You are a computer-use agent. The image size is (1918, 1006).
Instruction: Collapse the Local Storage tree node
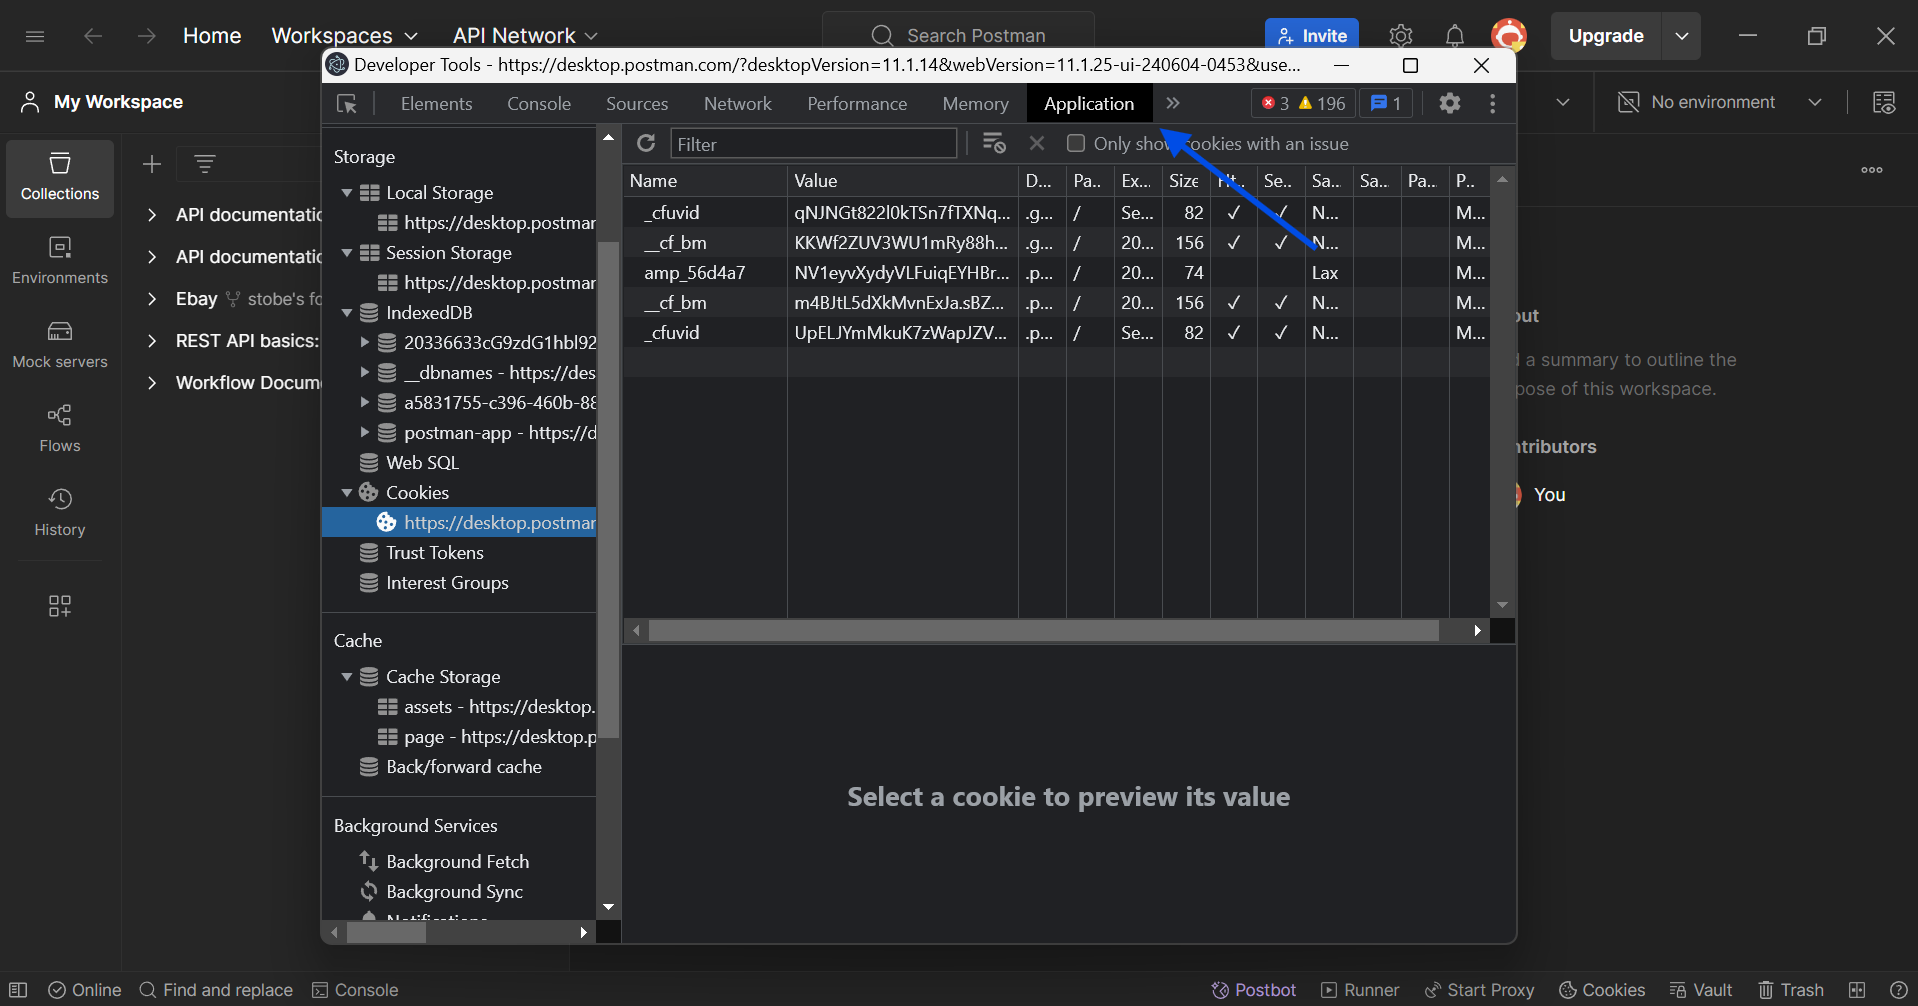(x=347, y=193)
